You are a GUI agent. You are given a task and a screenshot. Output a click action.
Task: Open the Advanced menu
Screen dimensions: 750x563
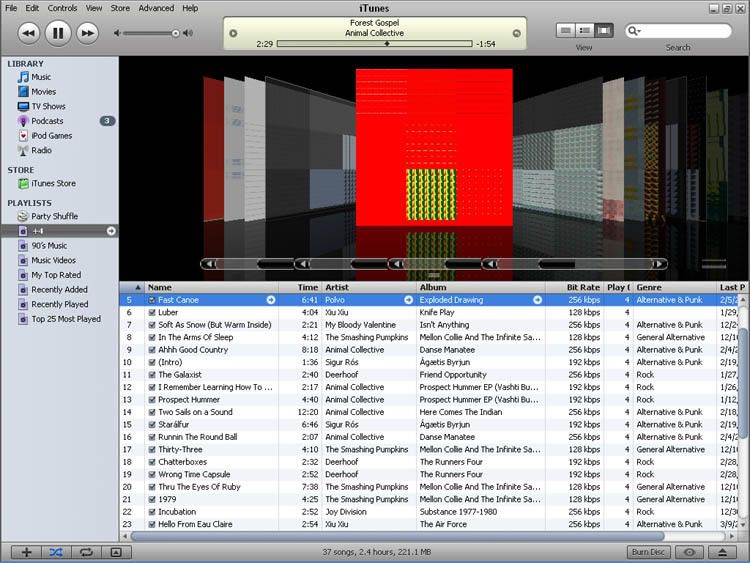156,8
